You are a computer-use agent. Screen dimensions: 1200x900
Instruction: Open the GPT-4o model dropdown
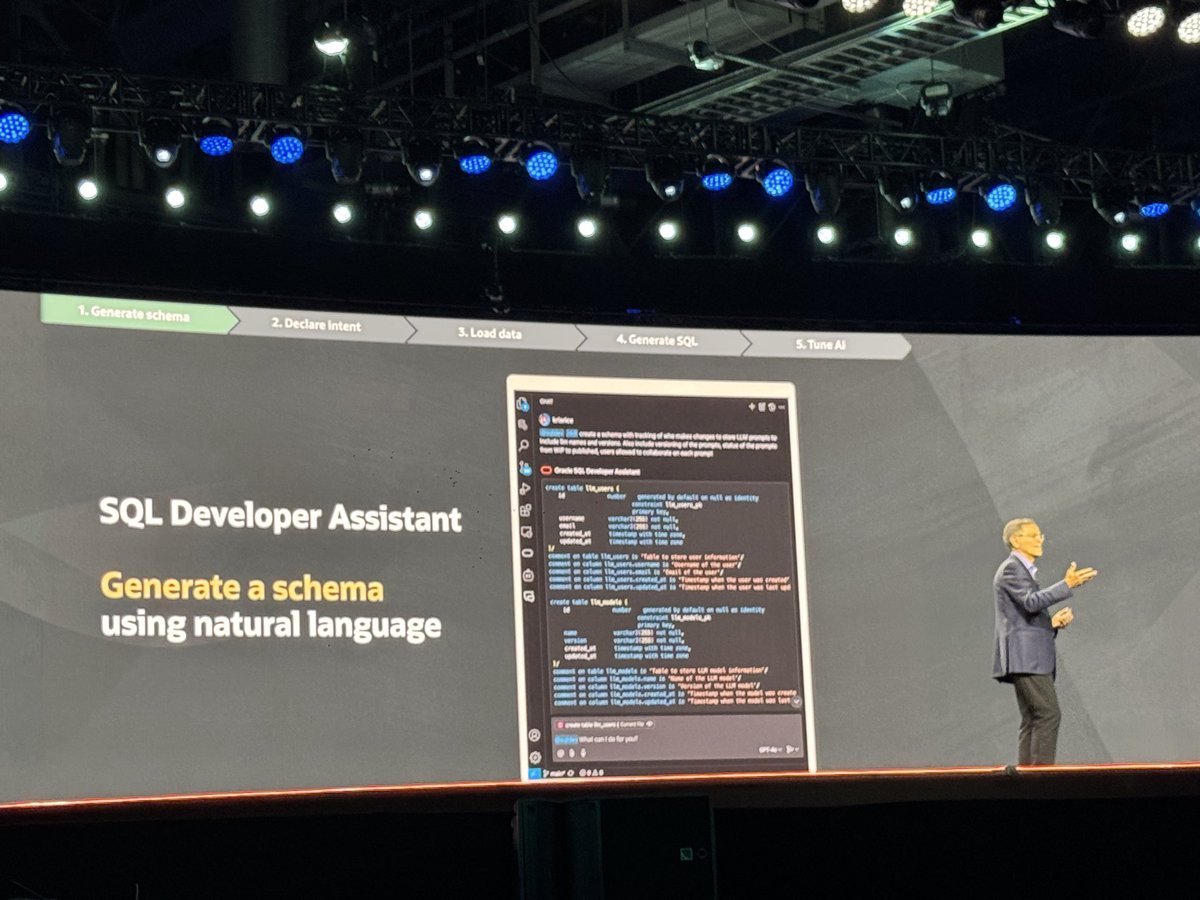(770, 749)
